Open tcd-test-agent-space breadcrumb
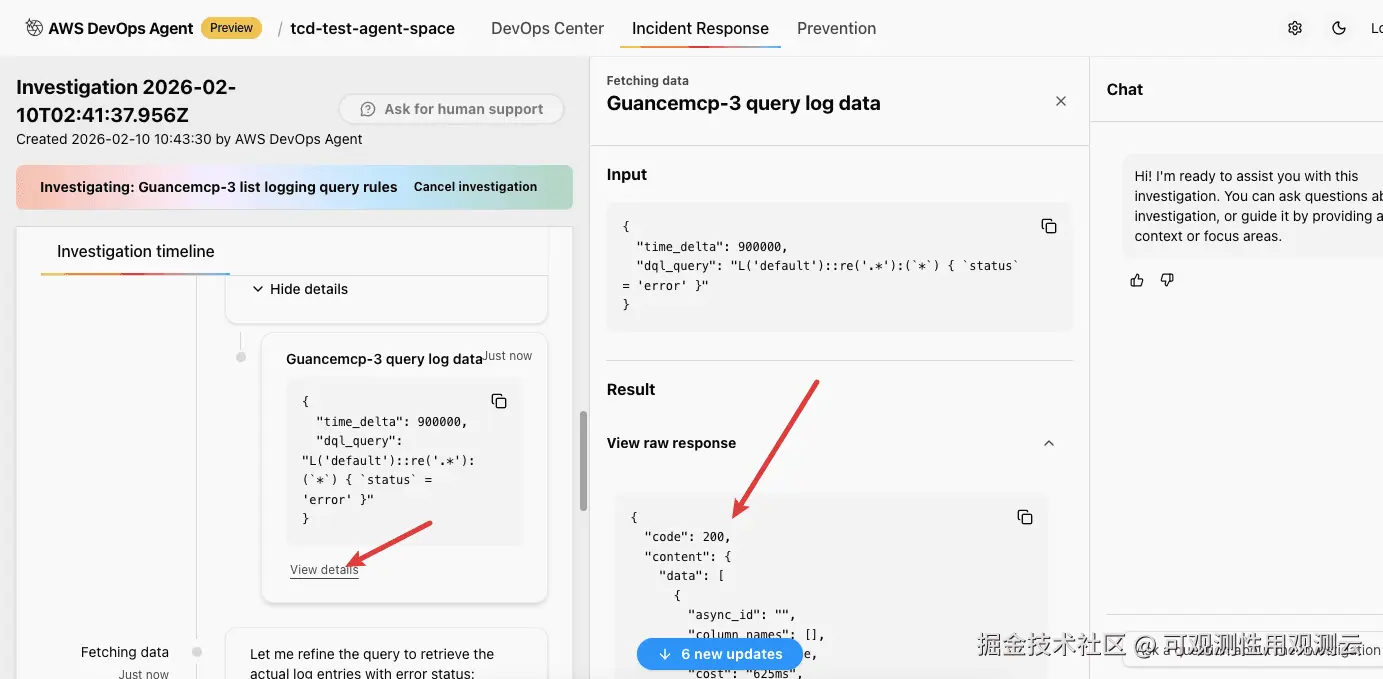The image size is (1383, 679). pyautogui.click(x=372, y=28)
